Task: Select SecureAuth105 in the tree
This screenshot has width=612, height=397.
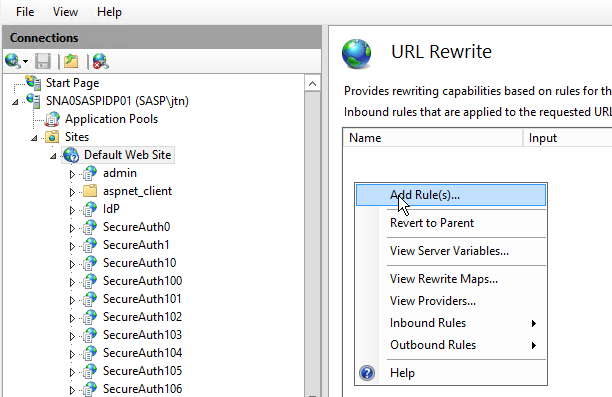Action: pos(142,370)
